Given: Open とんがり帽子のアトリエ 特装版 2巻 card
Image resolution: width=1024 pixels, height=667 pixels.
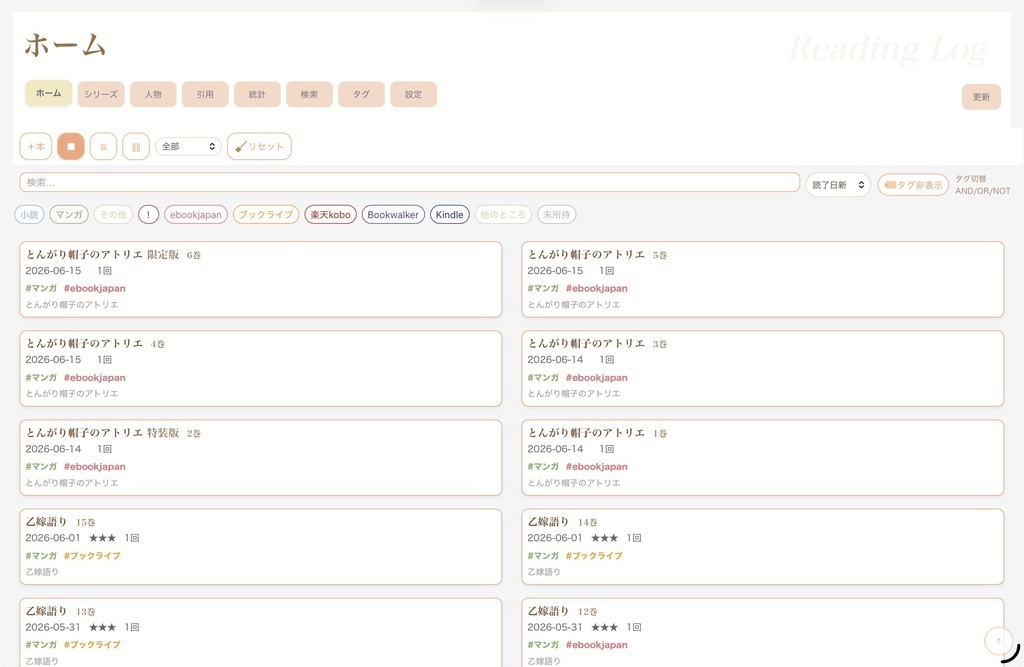Looking at the screenshot, I should coord(261,458).
